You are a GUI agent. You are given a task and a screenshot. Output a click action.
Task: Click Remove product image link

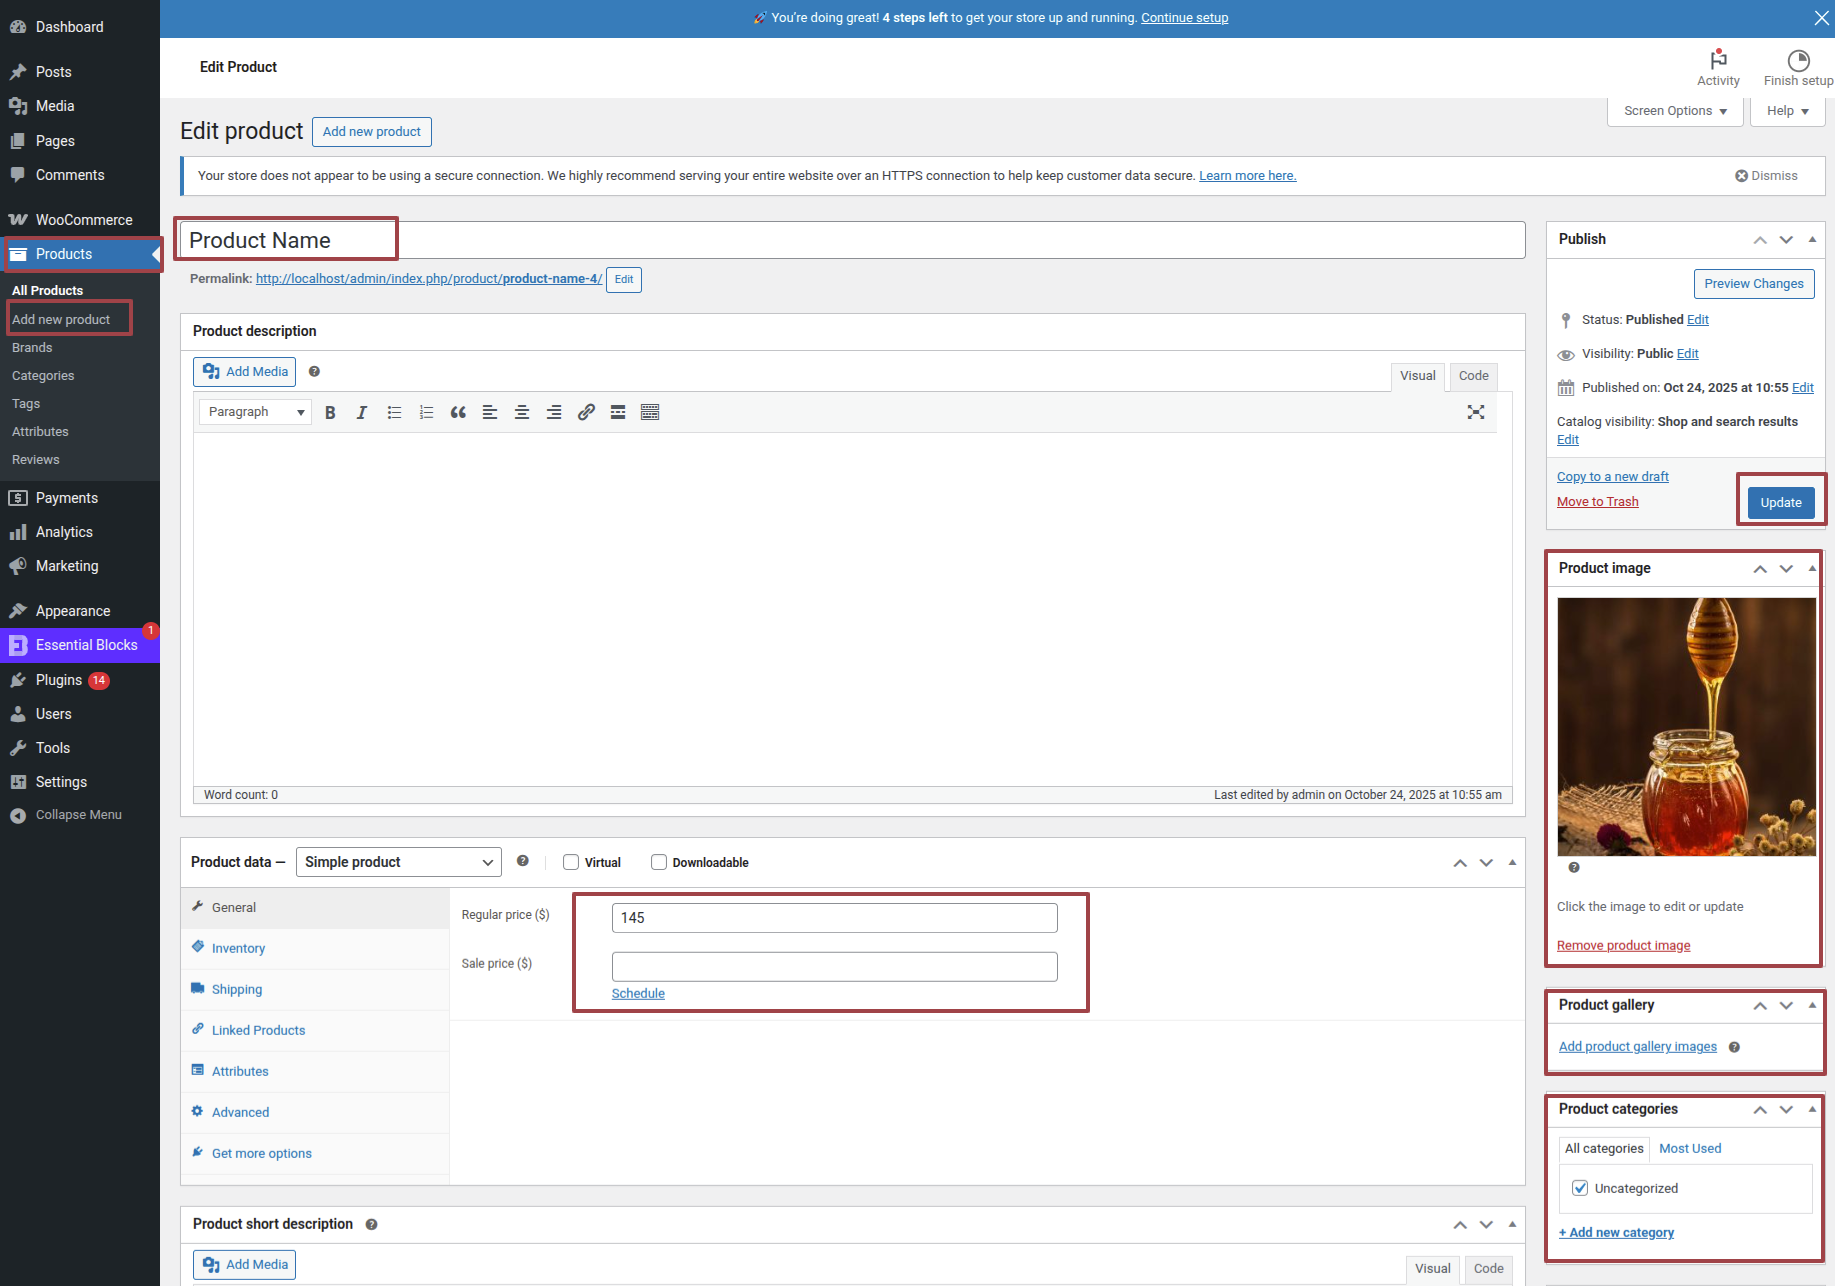click(x=1623, y=945)
